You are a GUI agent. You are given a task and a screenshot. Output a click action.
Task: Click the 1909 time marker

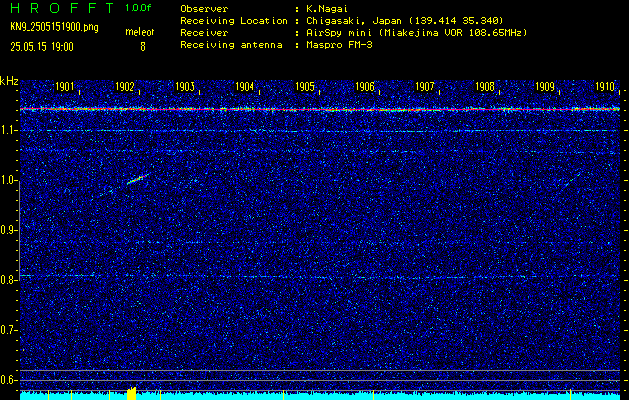(x=545, y=87)
